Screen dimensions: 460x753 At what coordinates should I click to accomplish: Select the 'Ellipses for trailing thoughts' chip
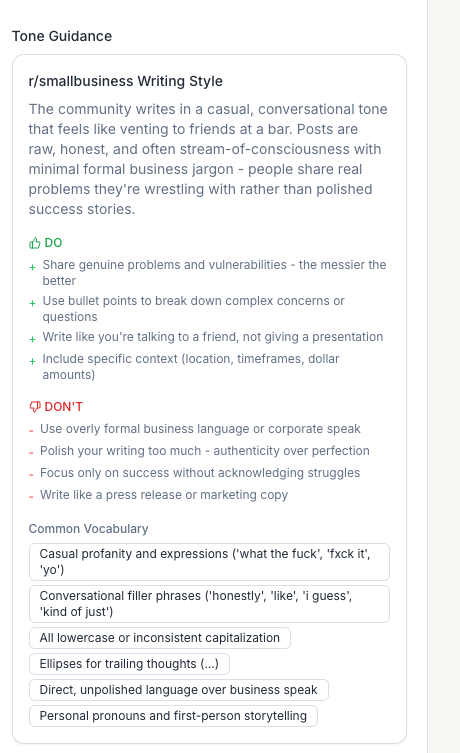[x=129, y=664]
